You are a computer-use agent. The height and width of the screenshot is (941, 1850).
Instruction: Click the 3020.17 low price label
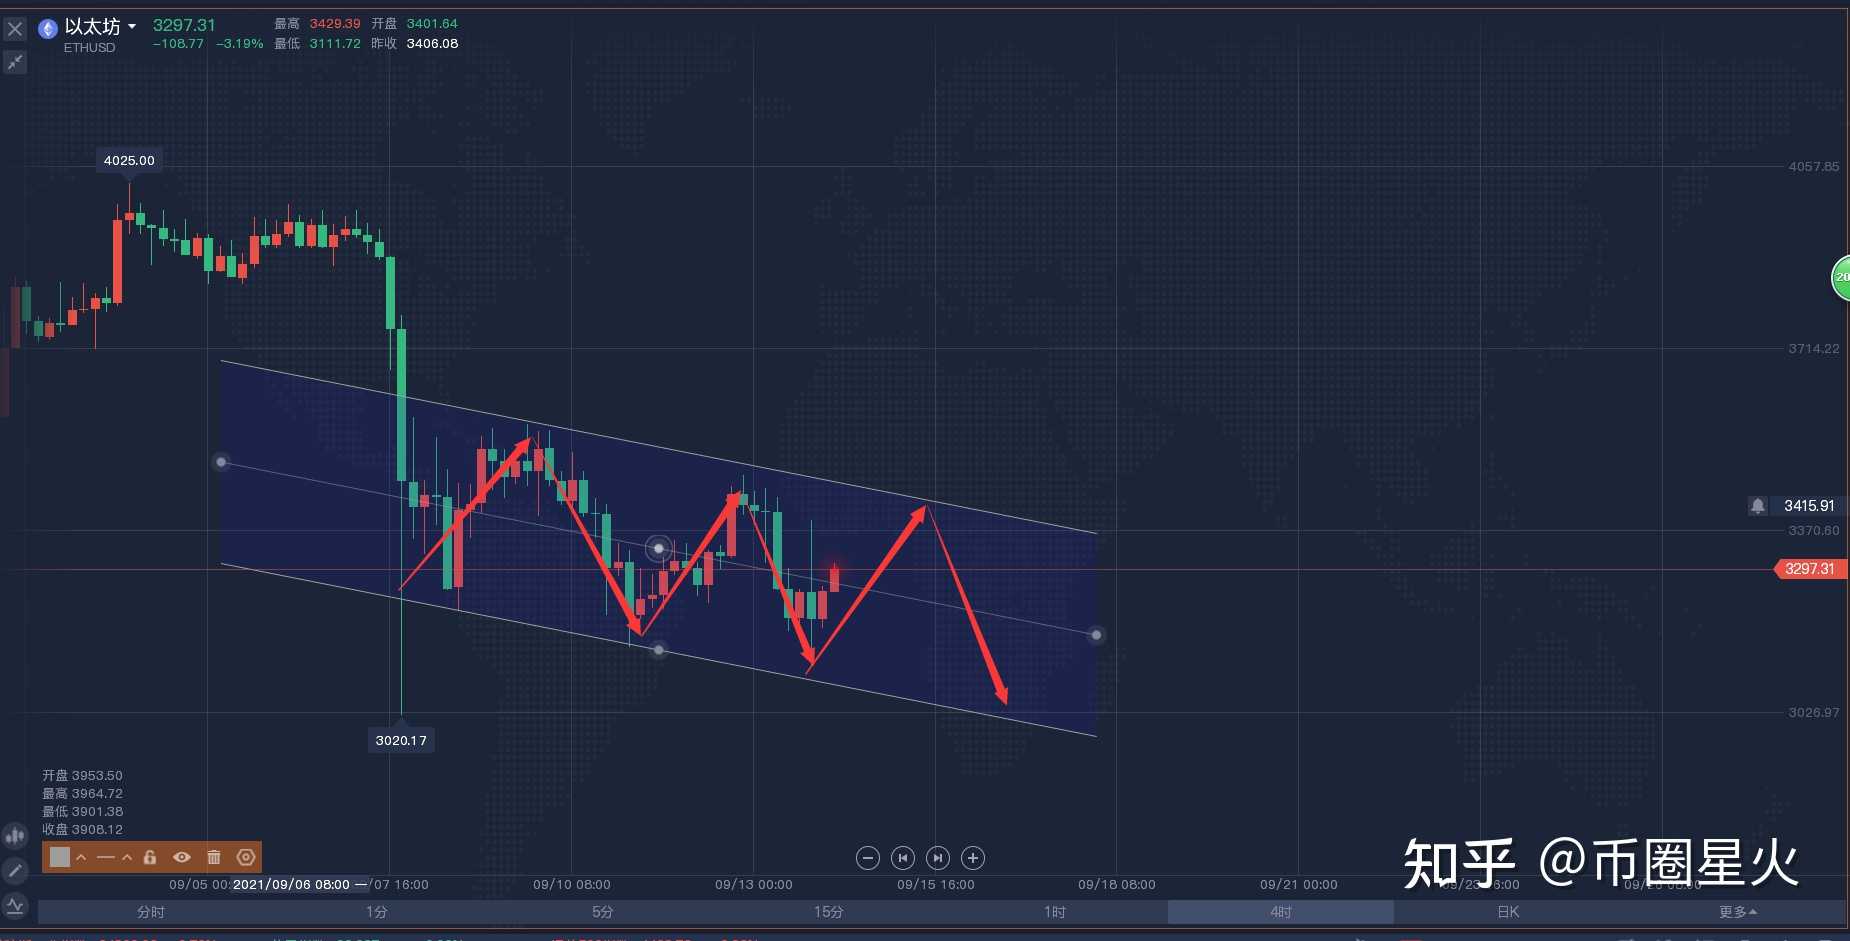(401, 740)
